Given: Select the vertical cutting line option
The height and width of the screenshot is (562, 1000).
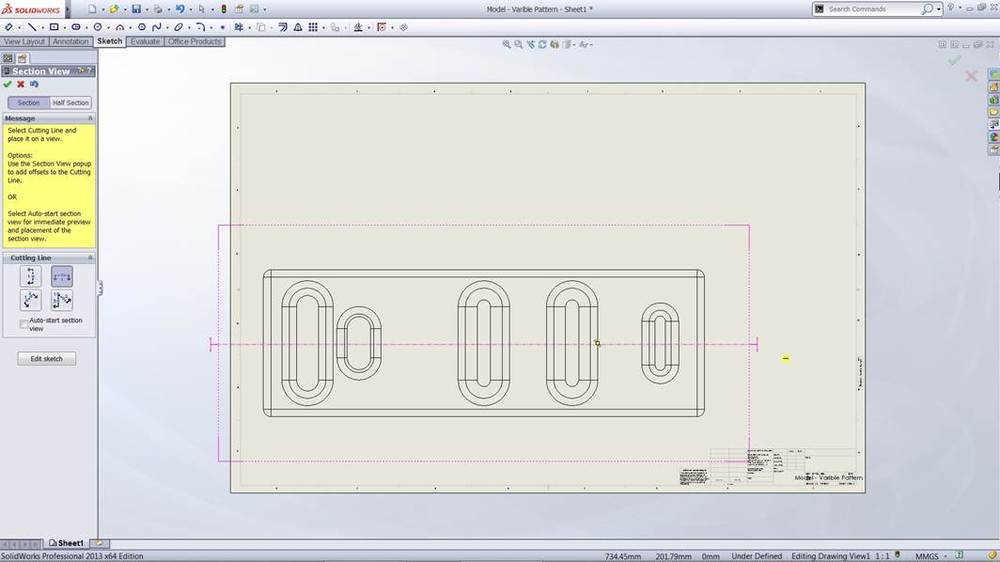Looking at the screenshot, I should pyautogui.click(x=30, y=276).
